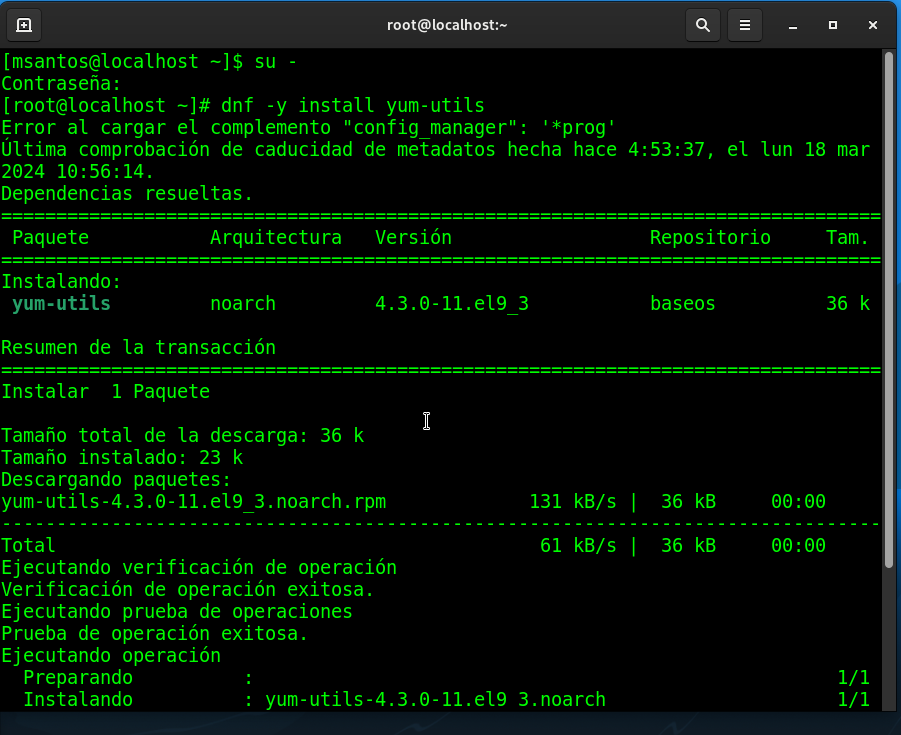Viewport: 901px width, 735px height.
Task: Open the hamburger menu
Action: [744, 25]
